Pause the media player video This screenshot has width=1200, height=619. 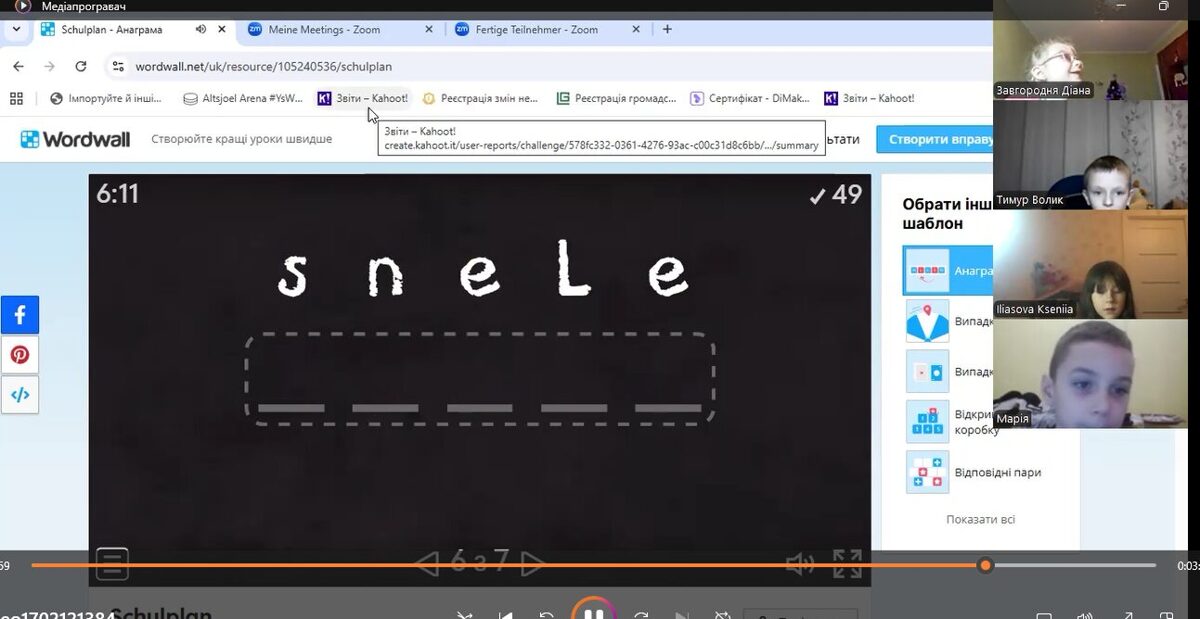pyautogui.click(x=593, y=612)
